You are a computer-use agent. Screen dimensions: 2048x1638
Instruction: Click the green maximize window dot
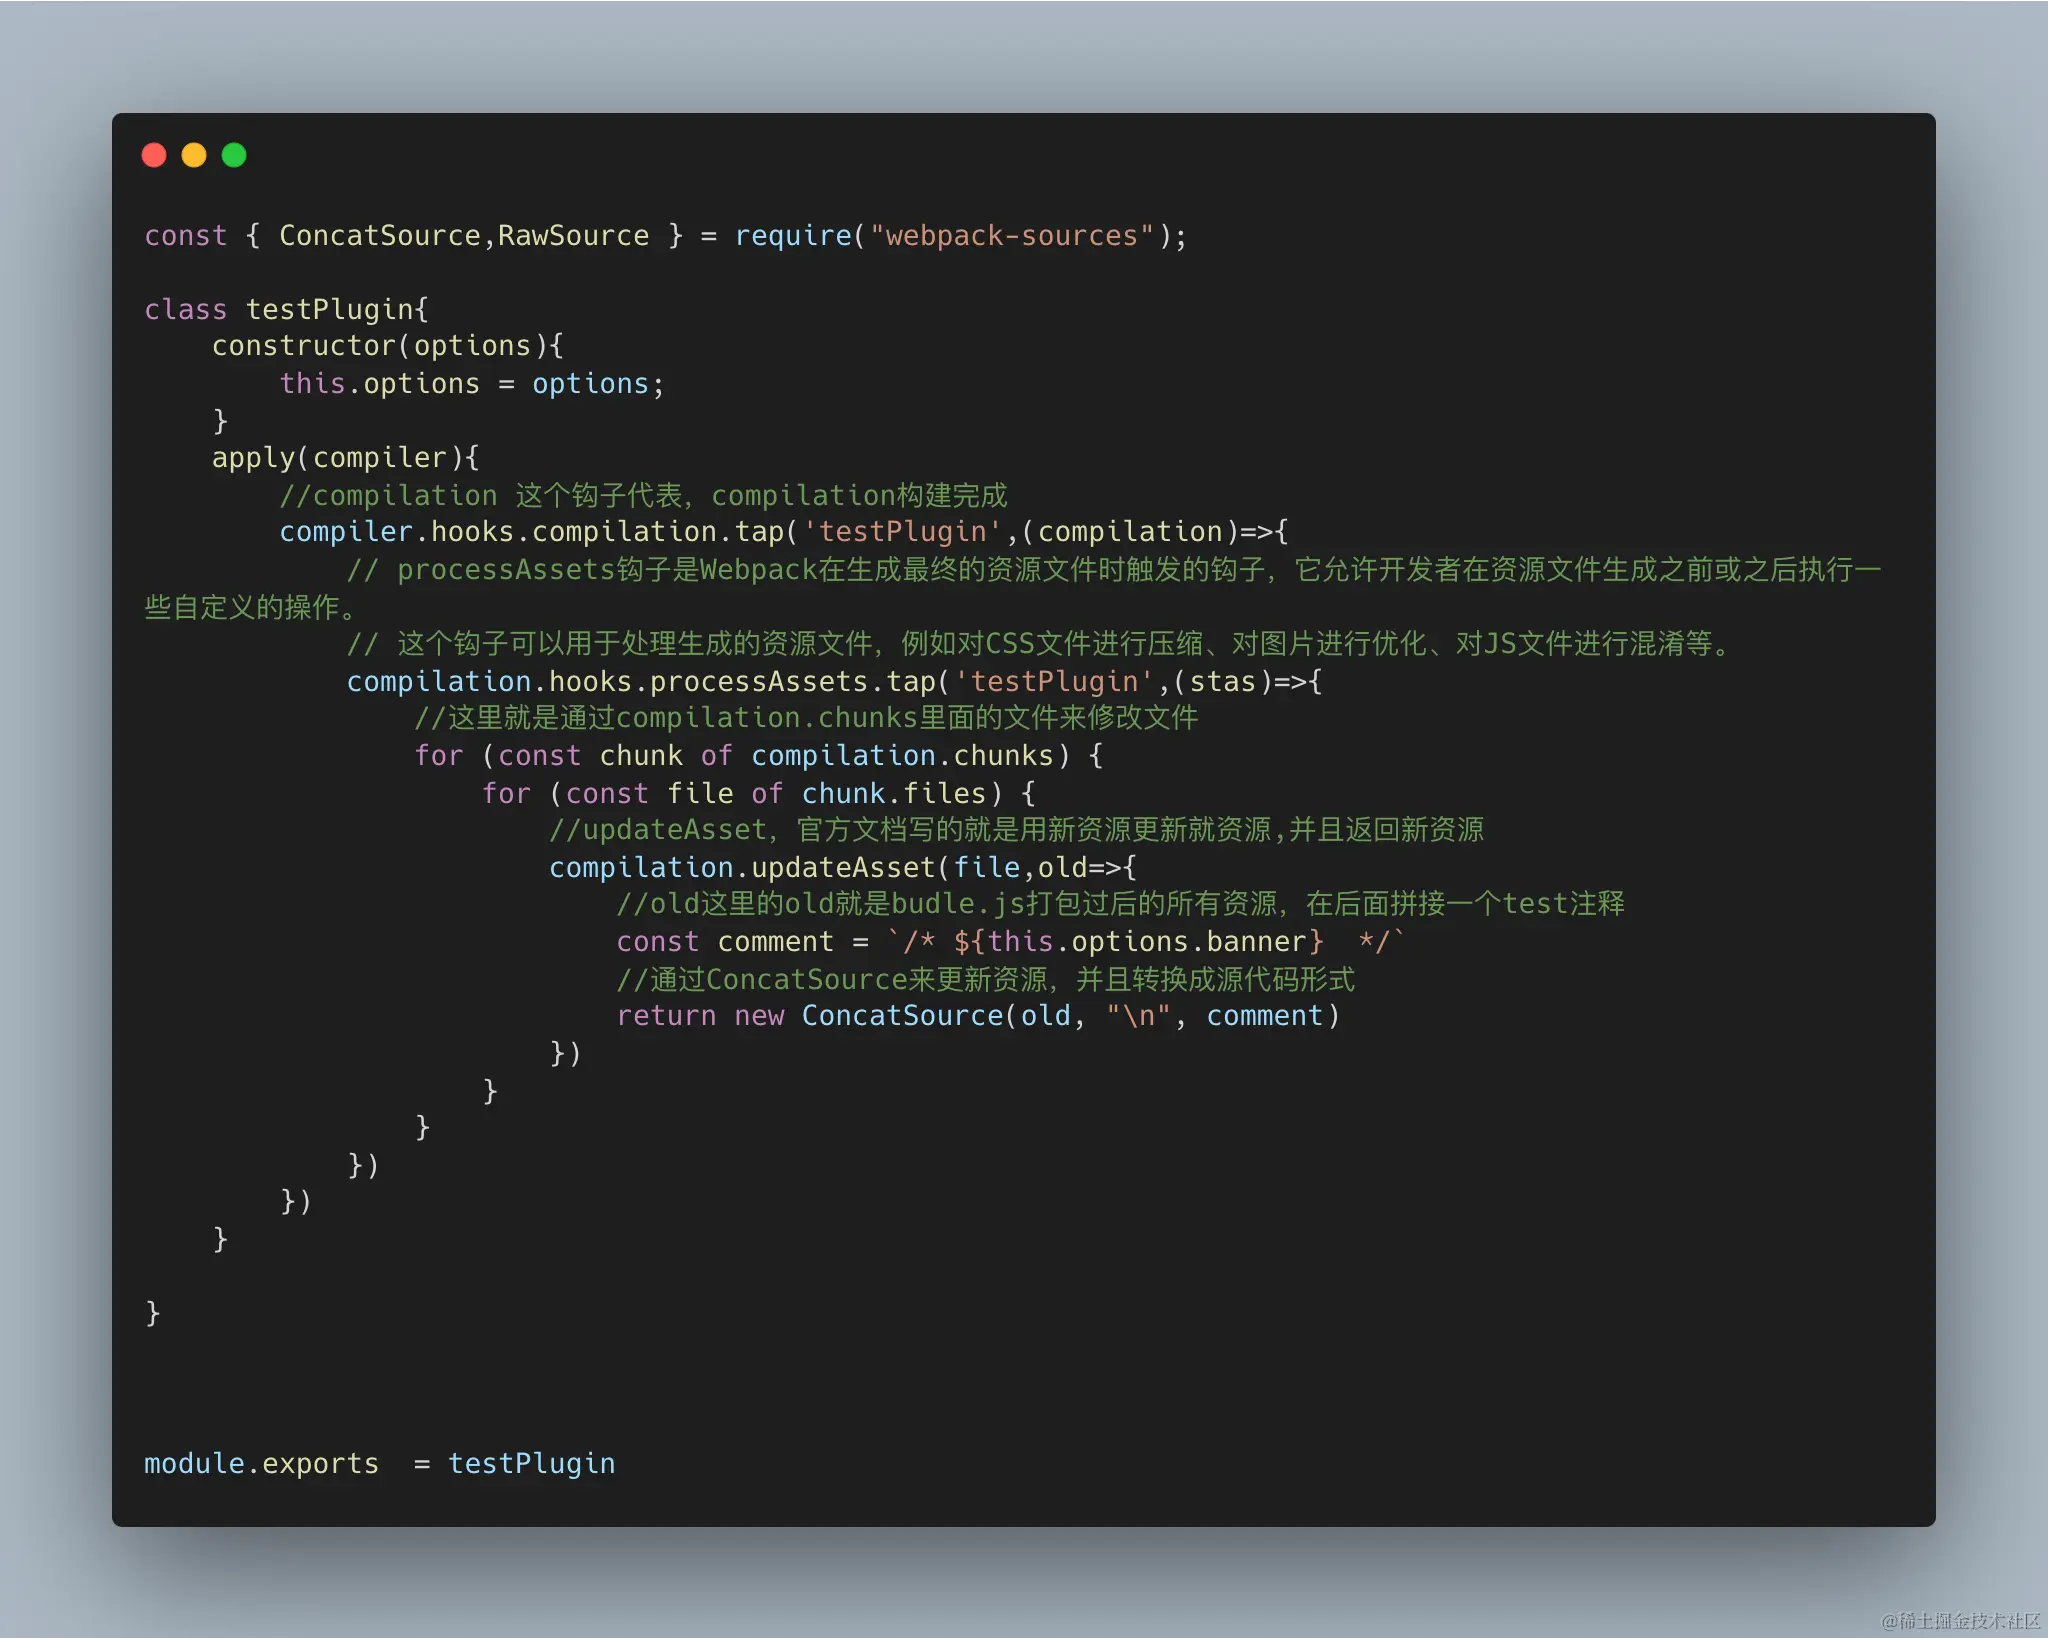[234, 155]
